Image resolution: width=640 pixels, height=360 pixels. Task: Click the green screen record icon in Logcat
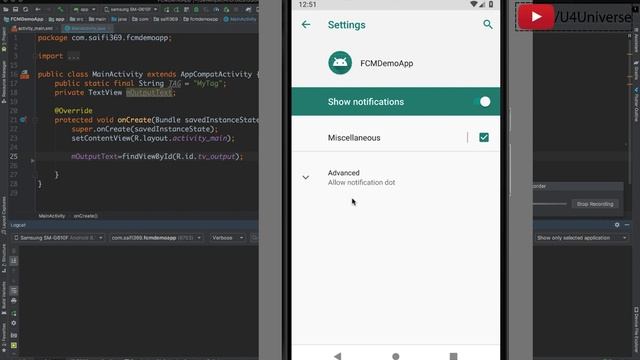[13, 345]
